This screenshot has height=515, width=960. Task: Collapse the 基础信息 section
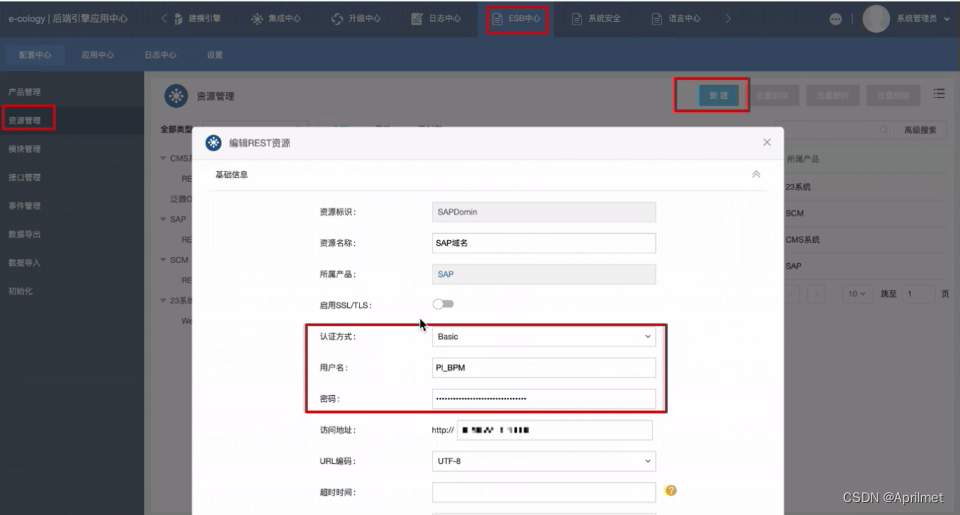tap(756, 175)
